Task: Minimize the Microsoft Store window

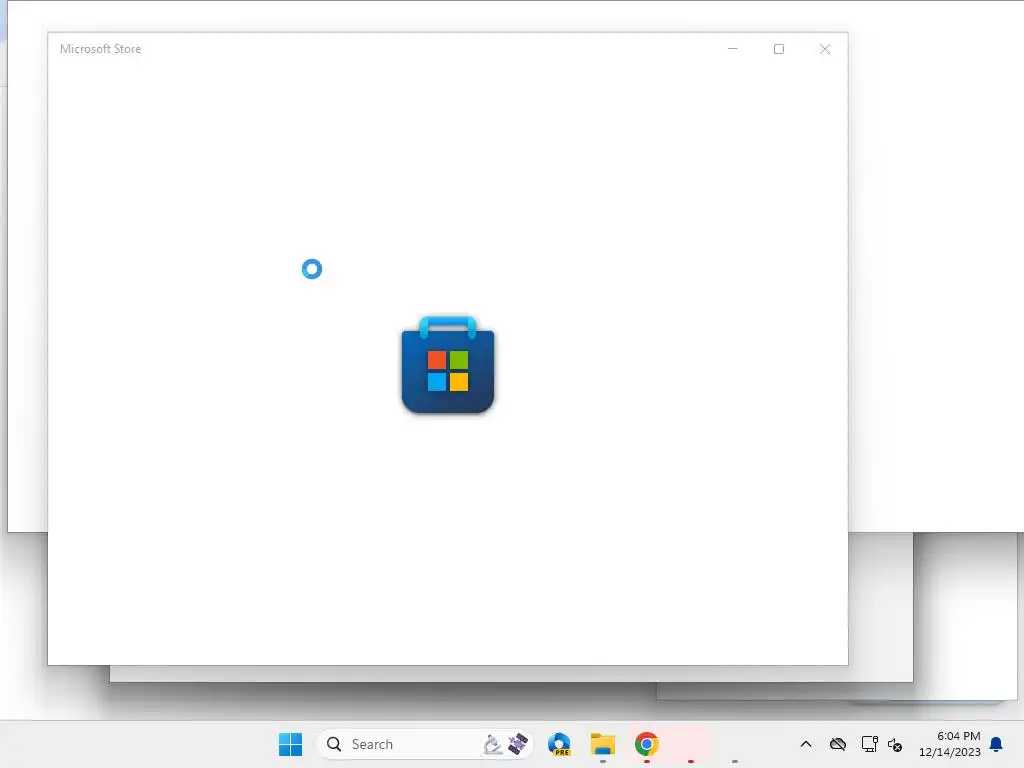Action: [x=733, y=49]
